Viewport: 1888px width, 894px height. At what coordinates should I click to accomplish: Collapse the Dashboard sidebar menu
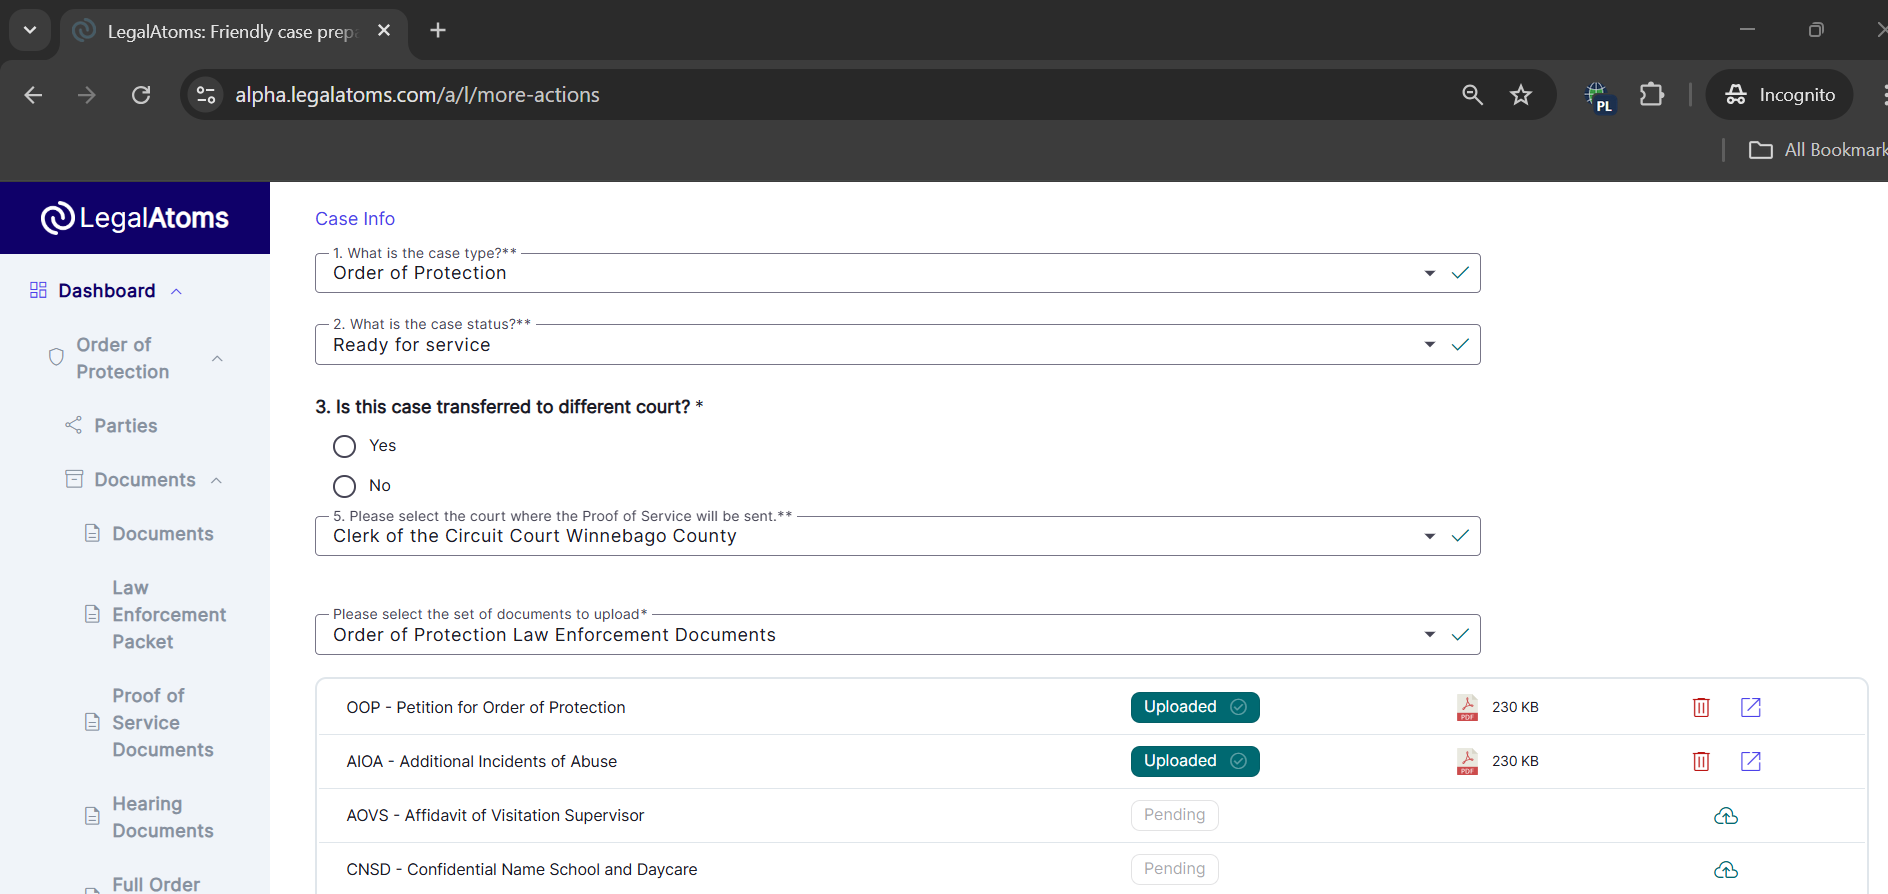(177, 291)
